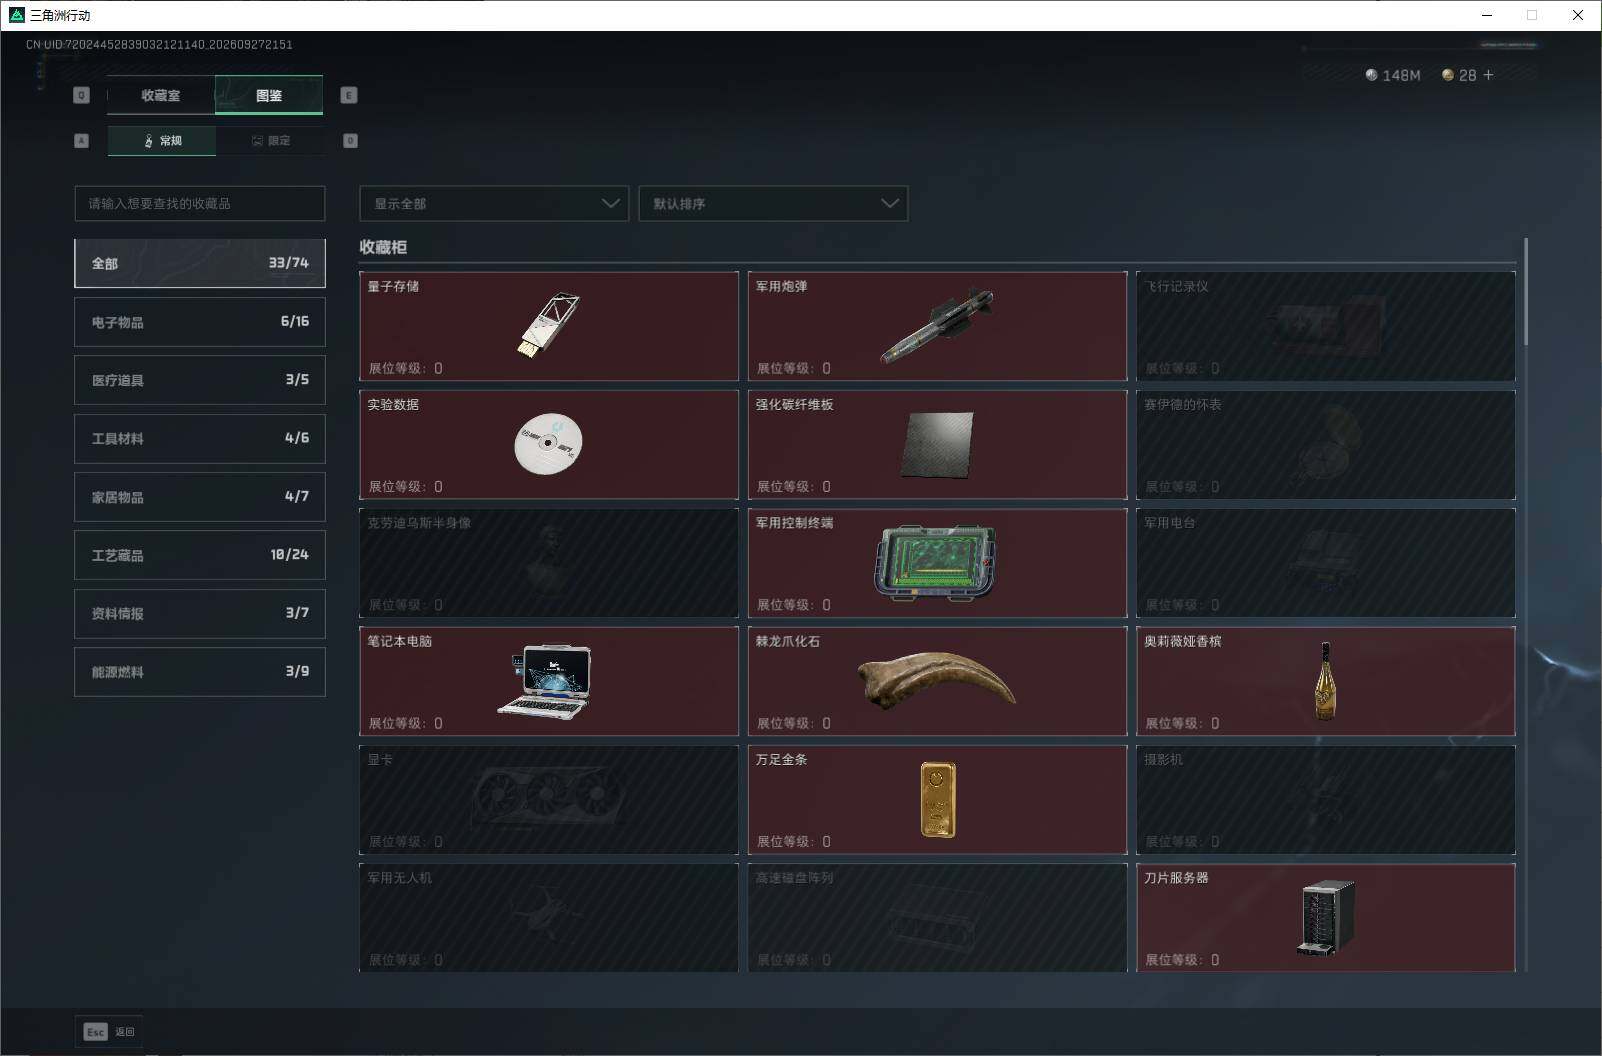Click the Esc key return icon

[96, 1031]
